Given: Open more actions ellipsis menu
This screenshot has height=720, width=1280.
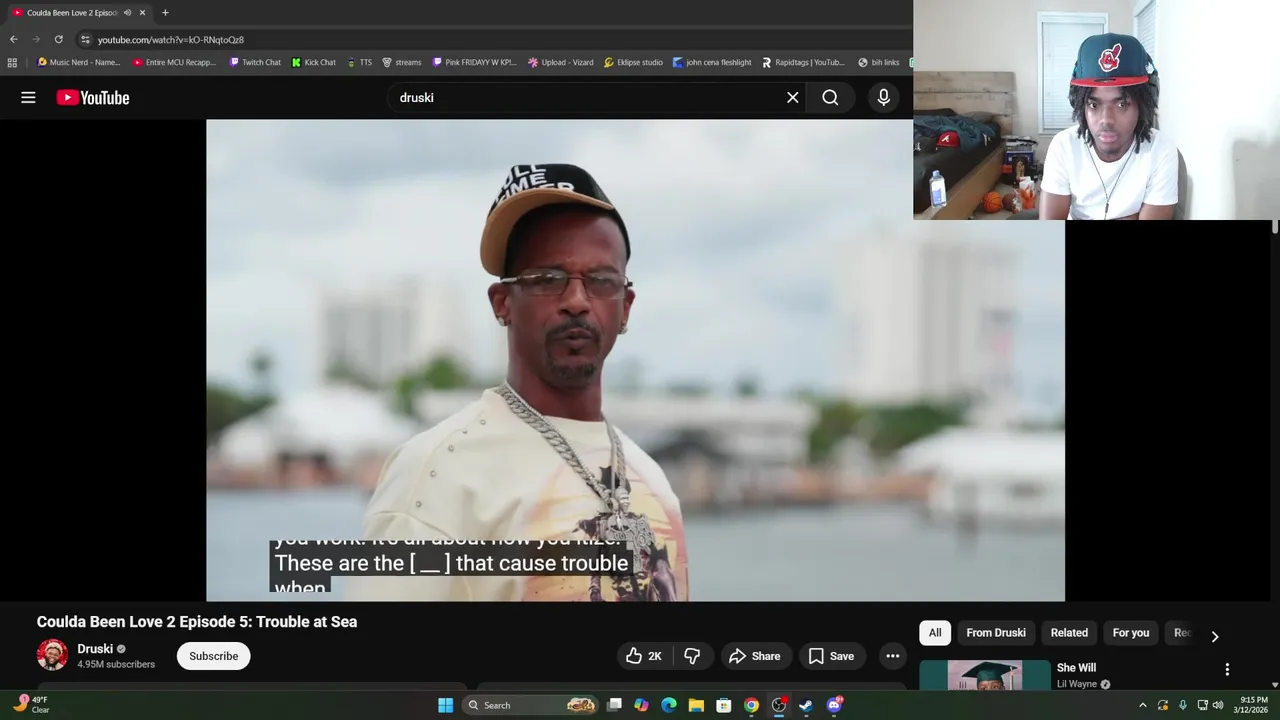Looking at the screenshot, I should click(x=893, y=656).
